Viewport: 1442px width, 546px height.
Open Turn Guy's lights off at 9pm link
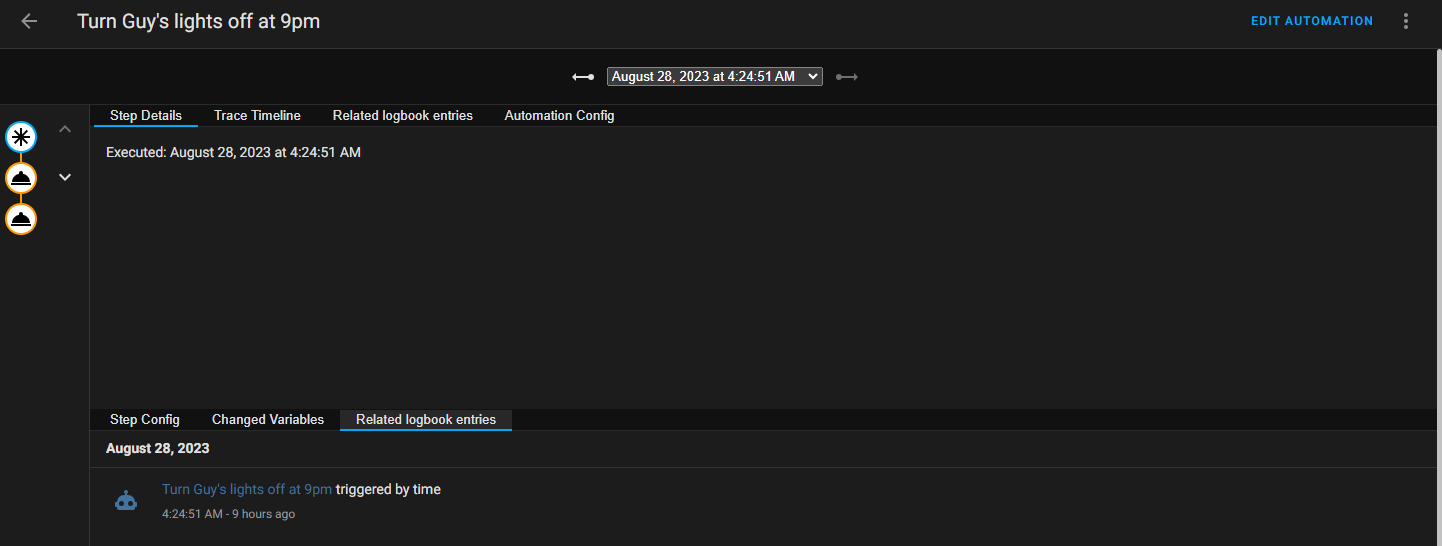[x=247, y=489]
